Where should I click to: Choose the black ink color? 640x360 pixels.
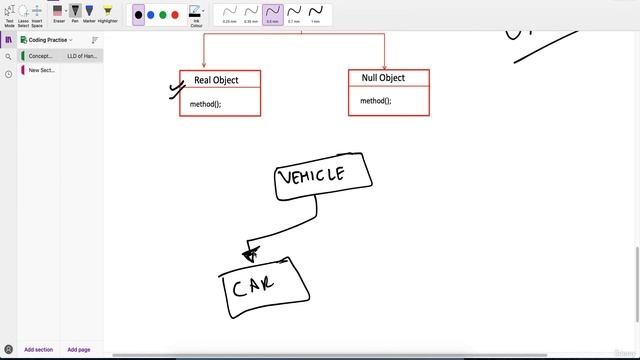tap(138, 15)
